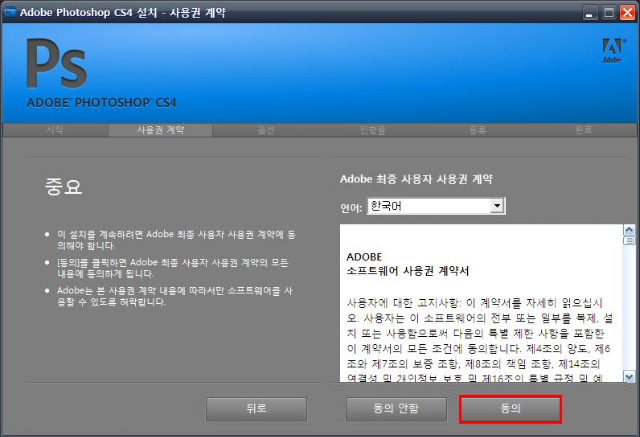
Task: Click 'ADOBE PHOTOSHOP CS4' banner text
Action: [102, 102]
